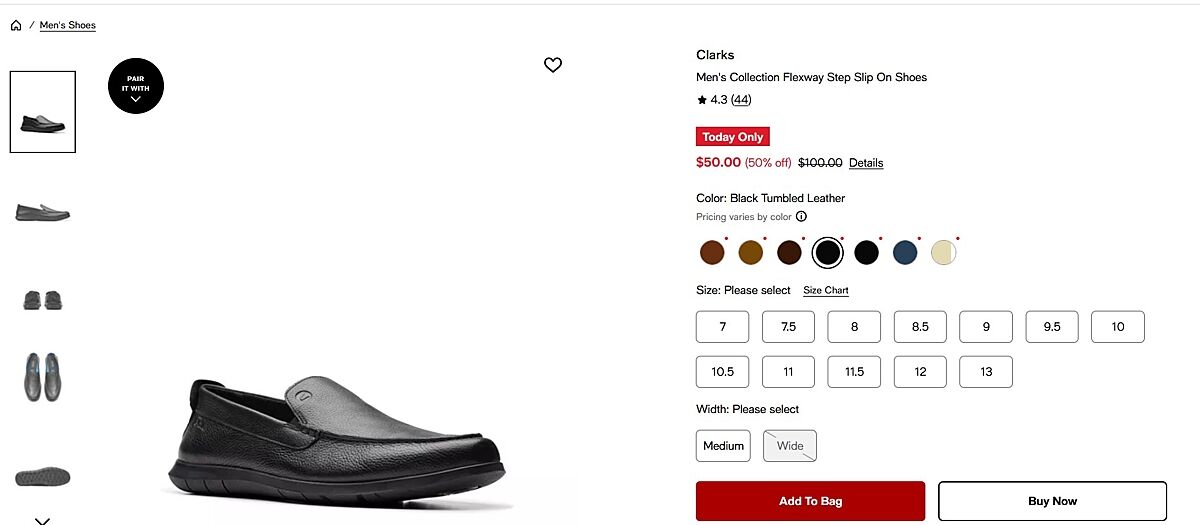Open the Size Chart
1200x525 pixels.
825,290
